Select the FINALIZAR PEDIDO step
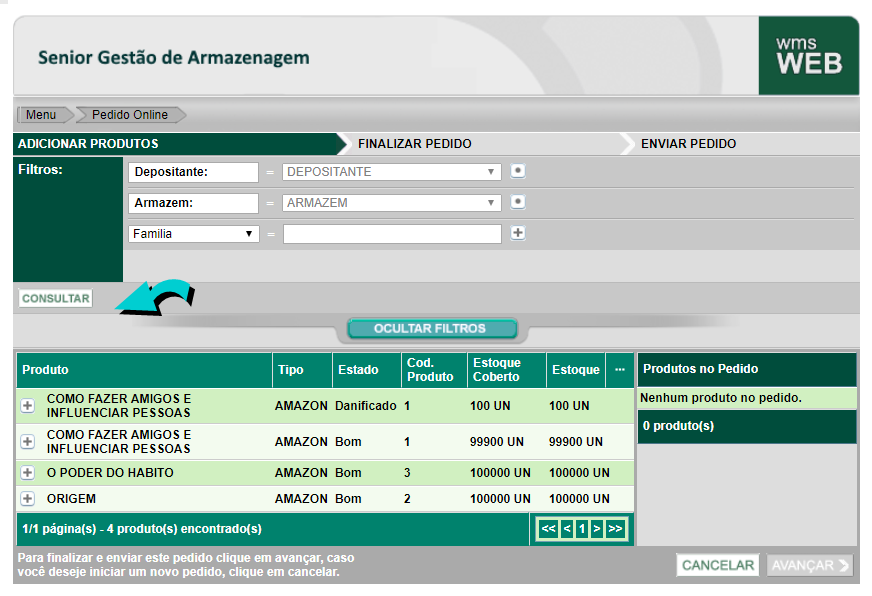 tap(484, 144)
